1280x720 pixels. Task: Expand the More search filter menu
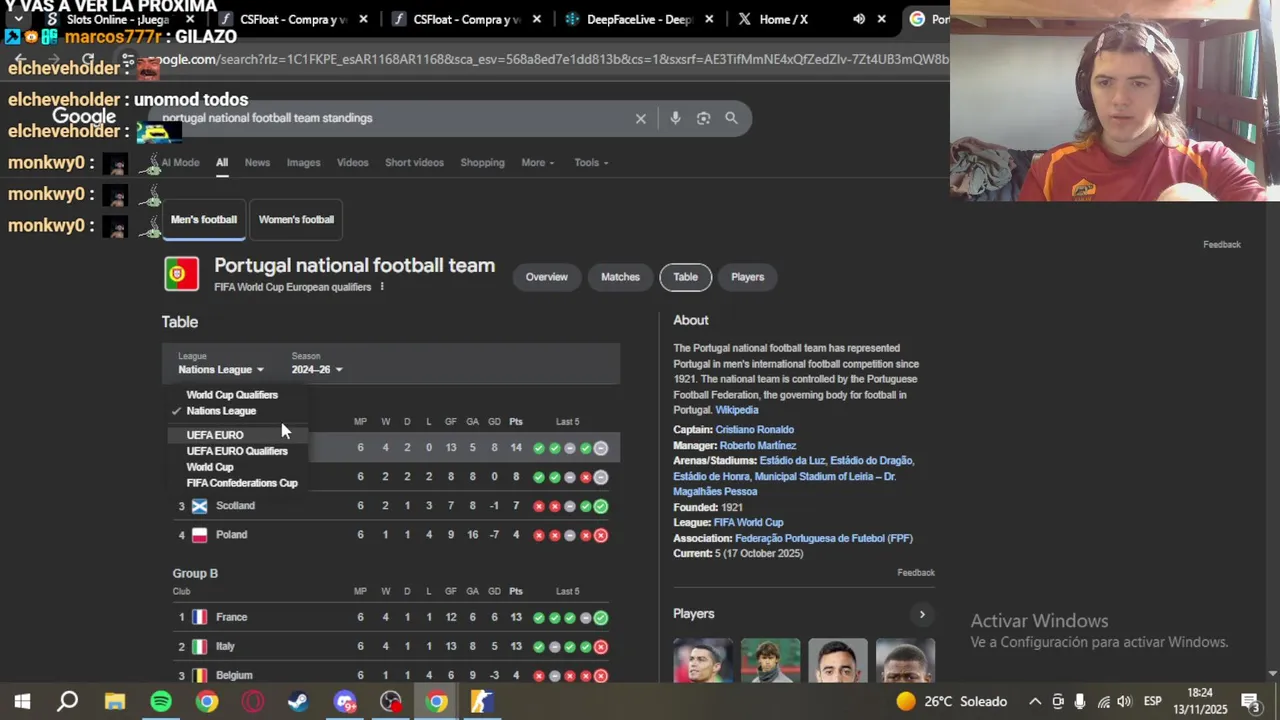[x=537, y=163]
